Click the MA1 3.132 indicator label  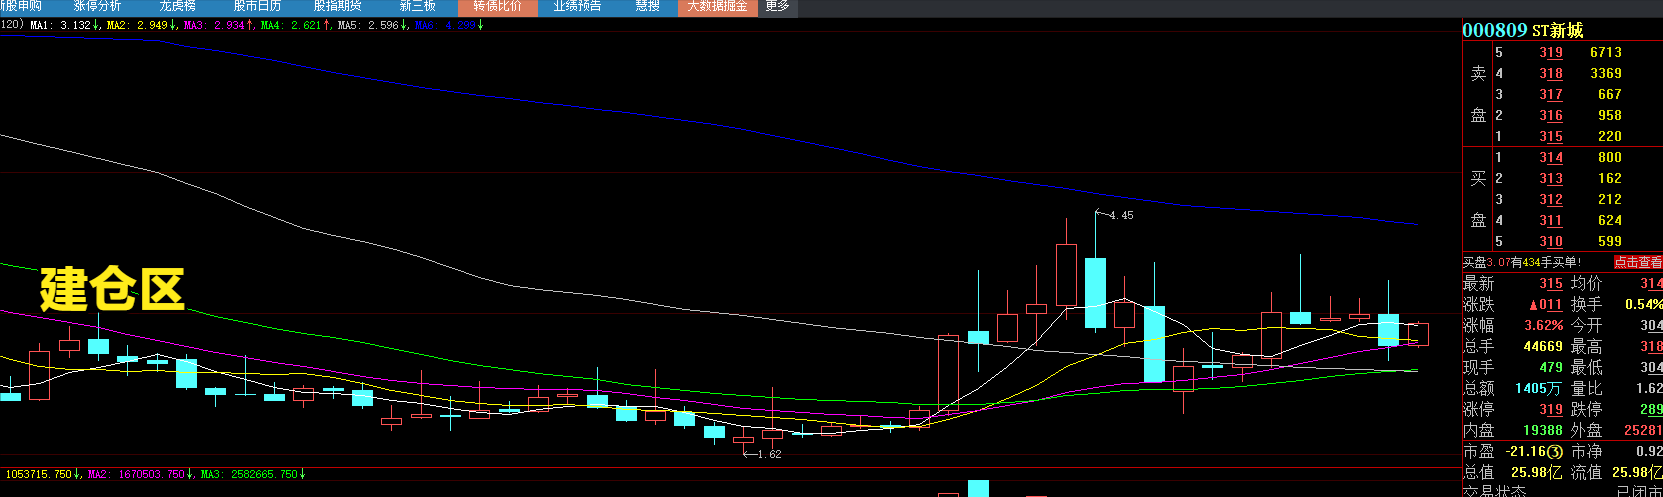(62, 25)
